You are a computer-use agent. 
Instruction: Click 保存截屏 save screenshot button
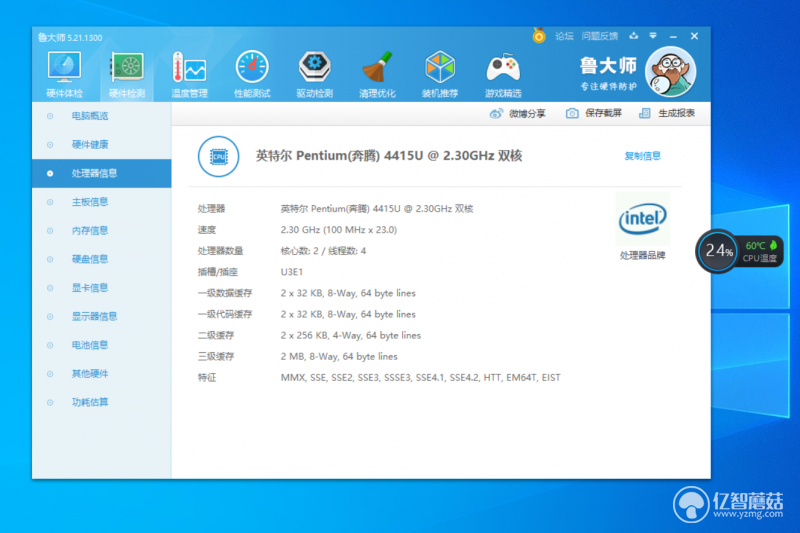click(604, 113)
